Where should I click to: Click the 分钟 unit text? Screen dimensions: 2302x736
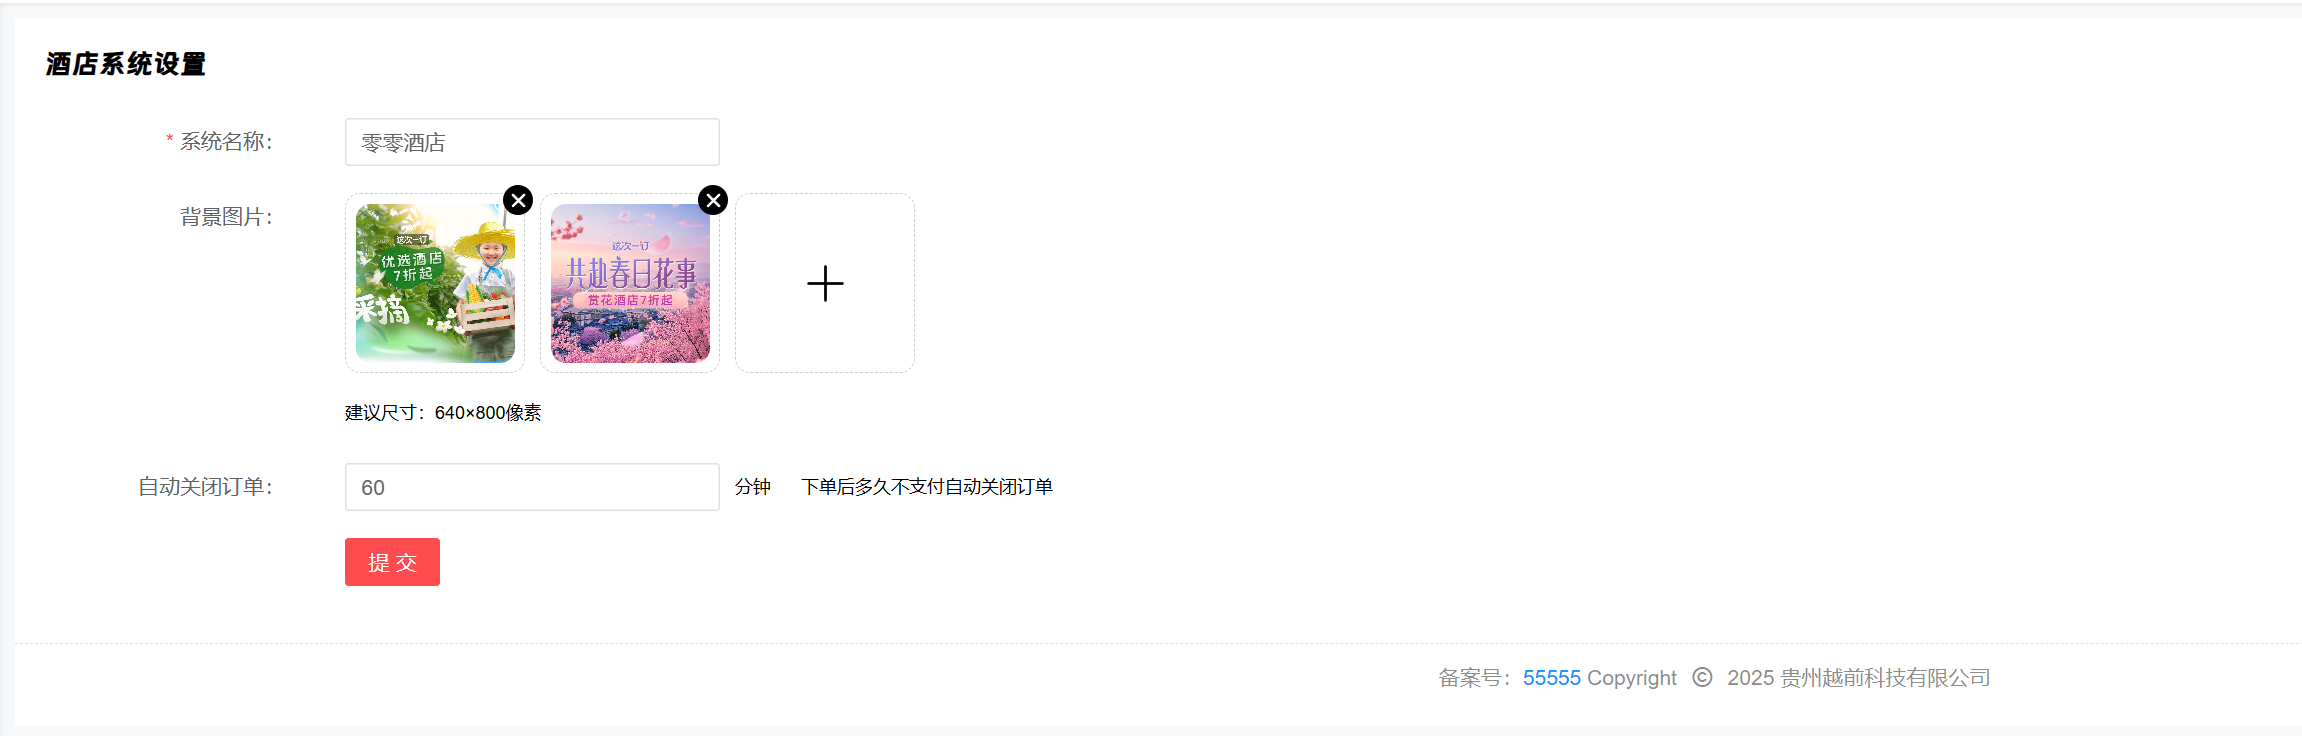[753, 487]
